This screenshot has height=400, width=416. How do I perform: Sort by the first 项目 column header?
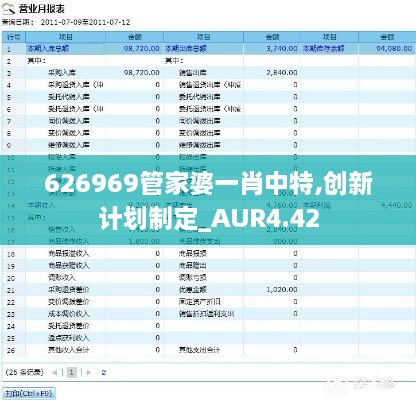coord(66,37)
